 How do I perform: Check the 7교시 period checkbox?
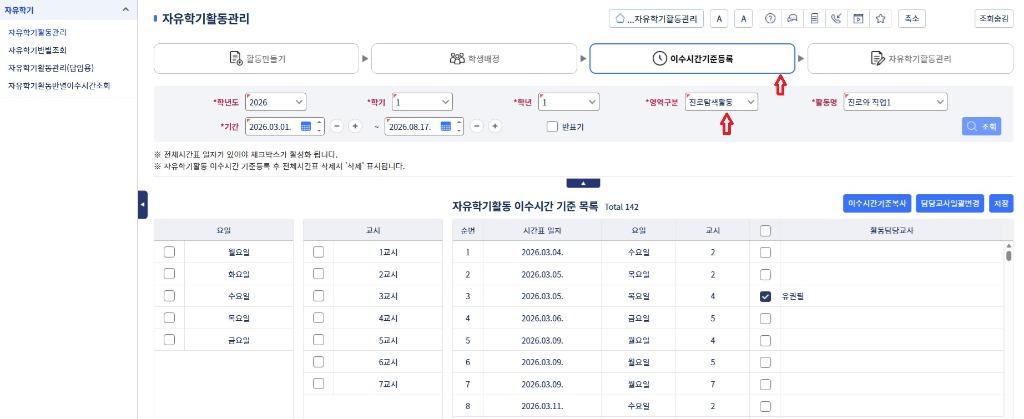(318, 384)
